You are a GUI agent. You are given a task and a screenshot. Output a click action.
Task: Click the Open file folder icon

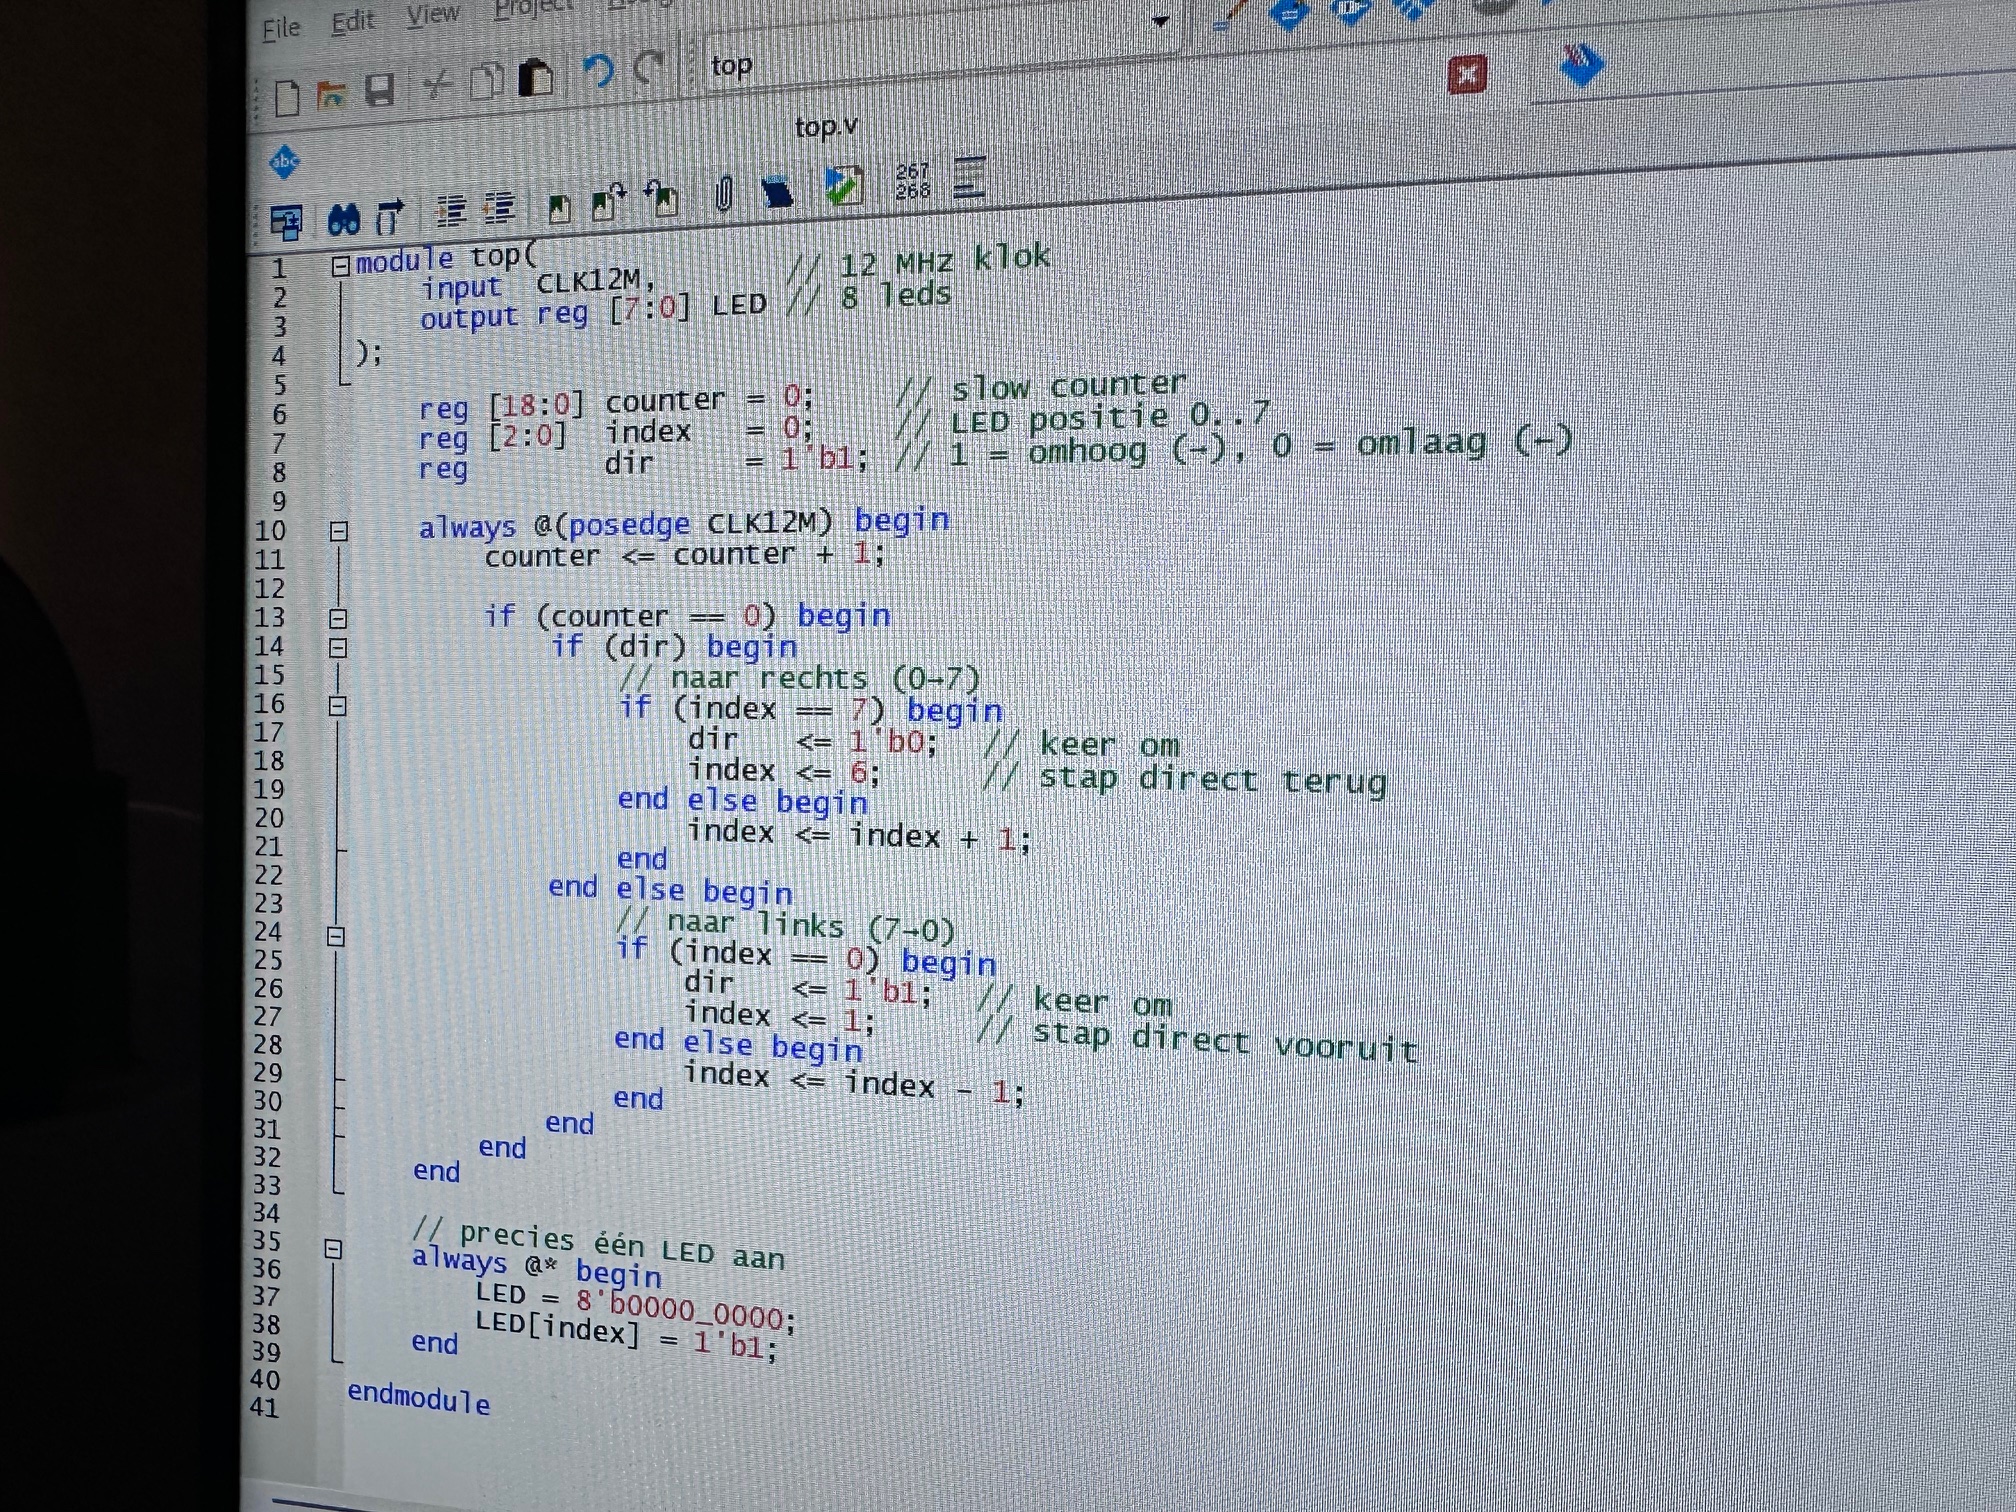[331, 95]
